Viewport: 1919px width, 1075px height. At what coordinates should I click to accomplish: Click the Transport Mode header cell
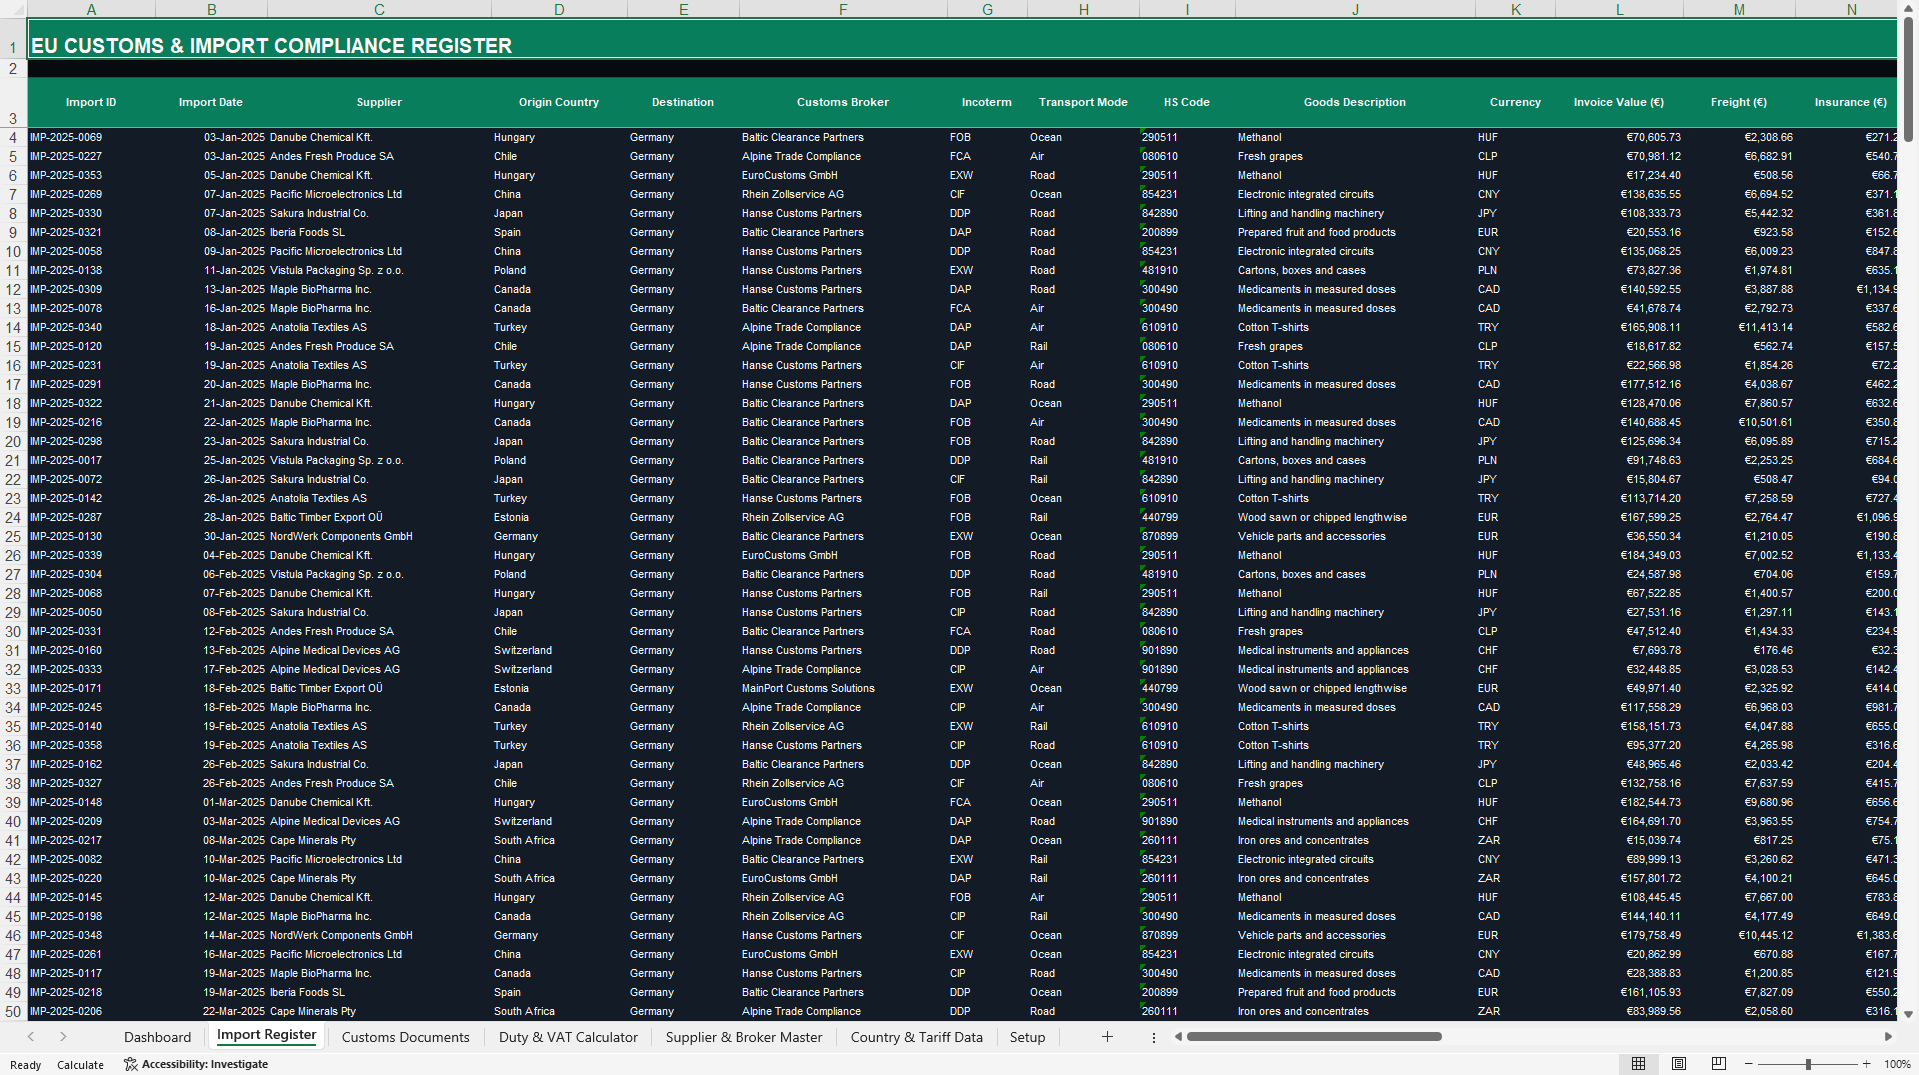coord(1083,102)
